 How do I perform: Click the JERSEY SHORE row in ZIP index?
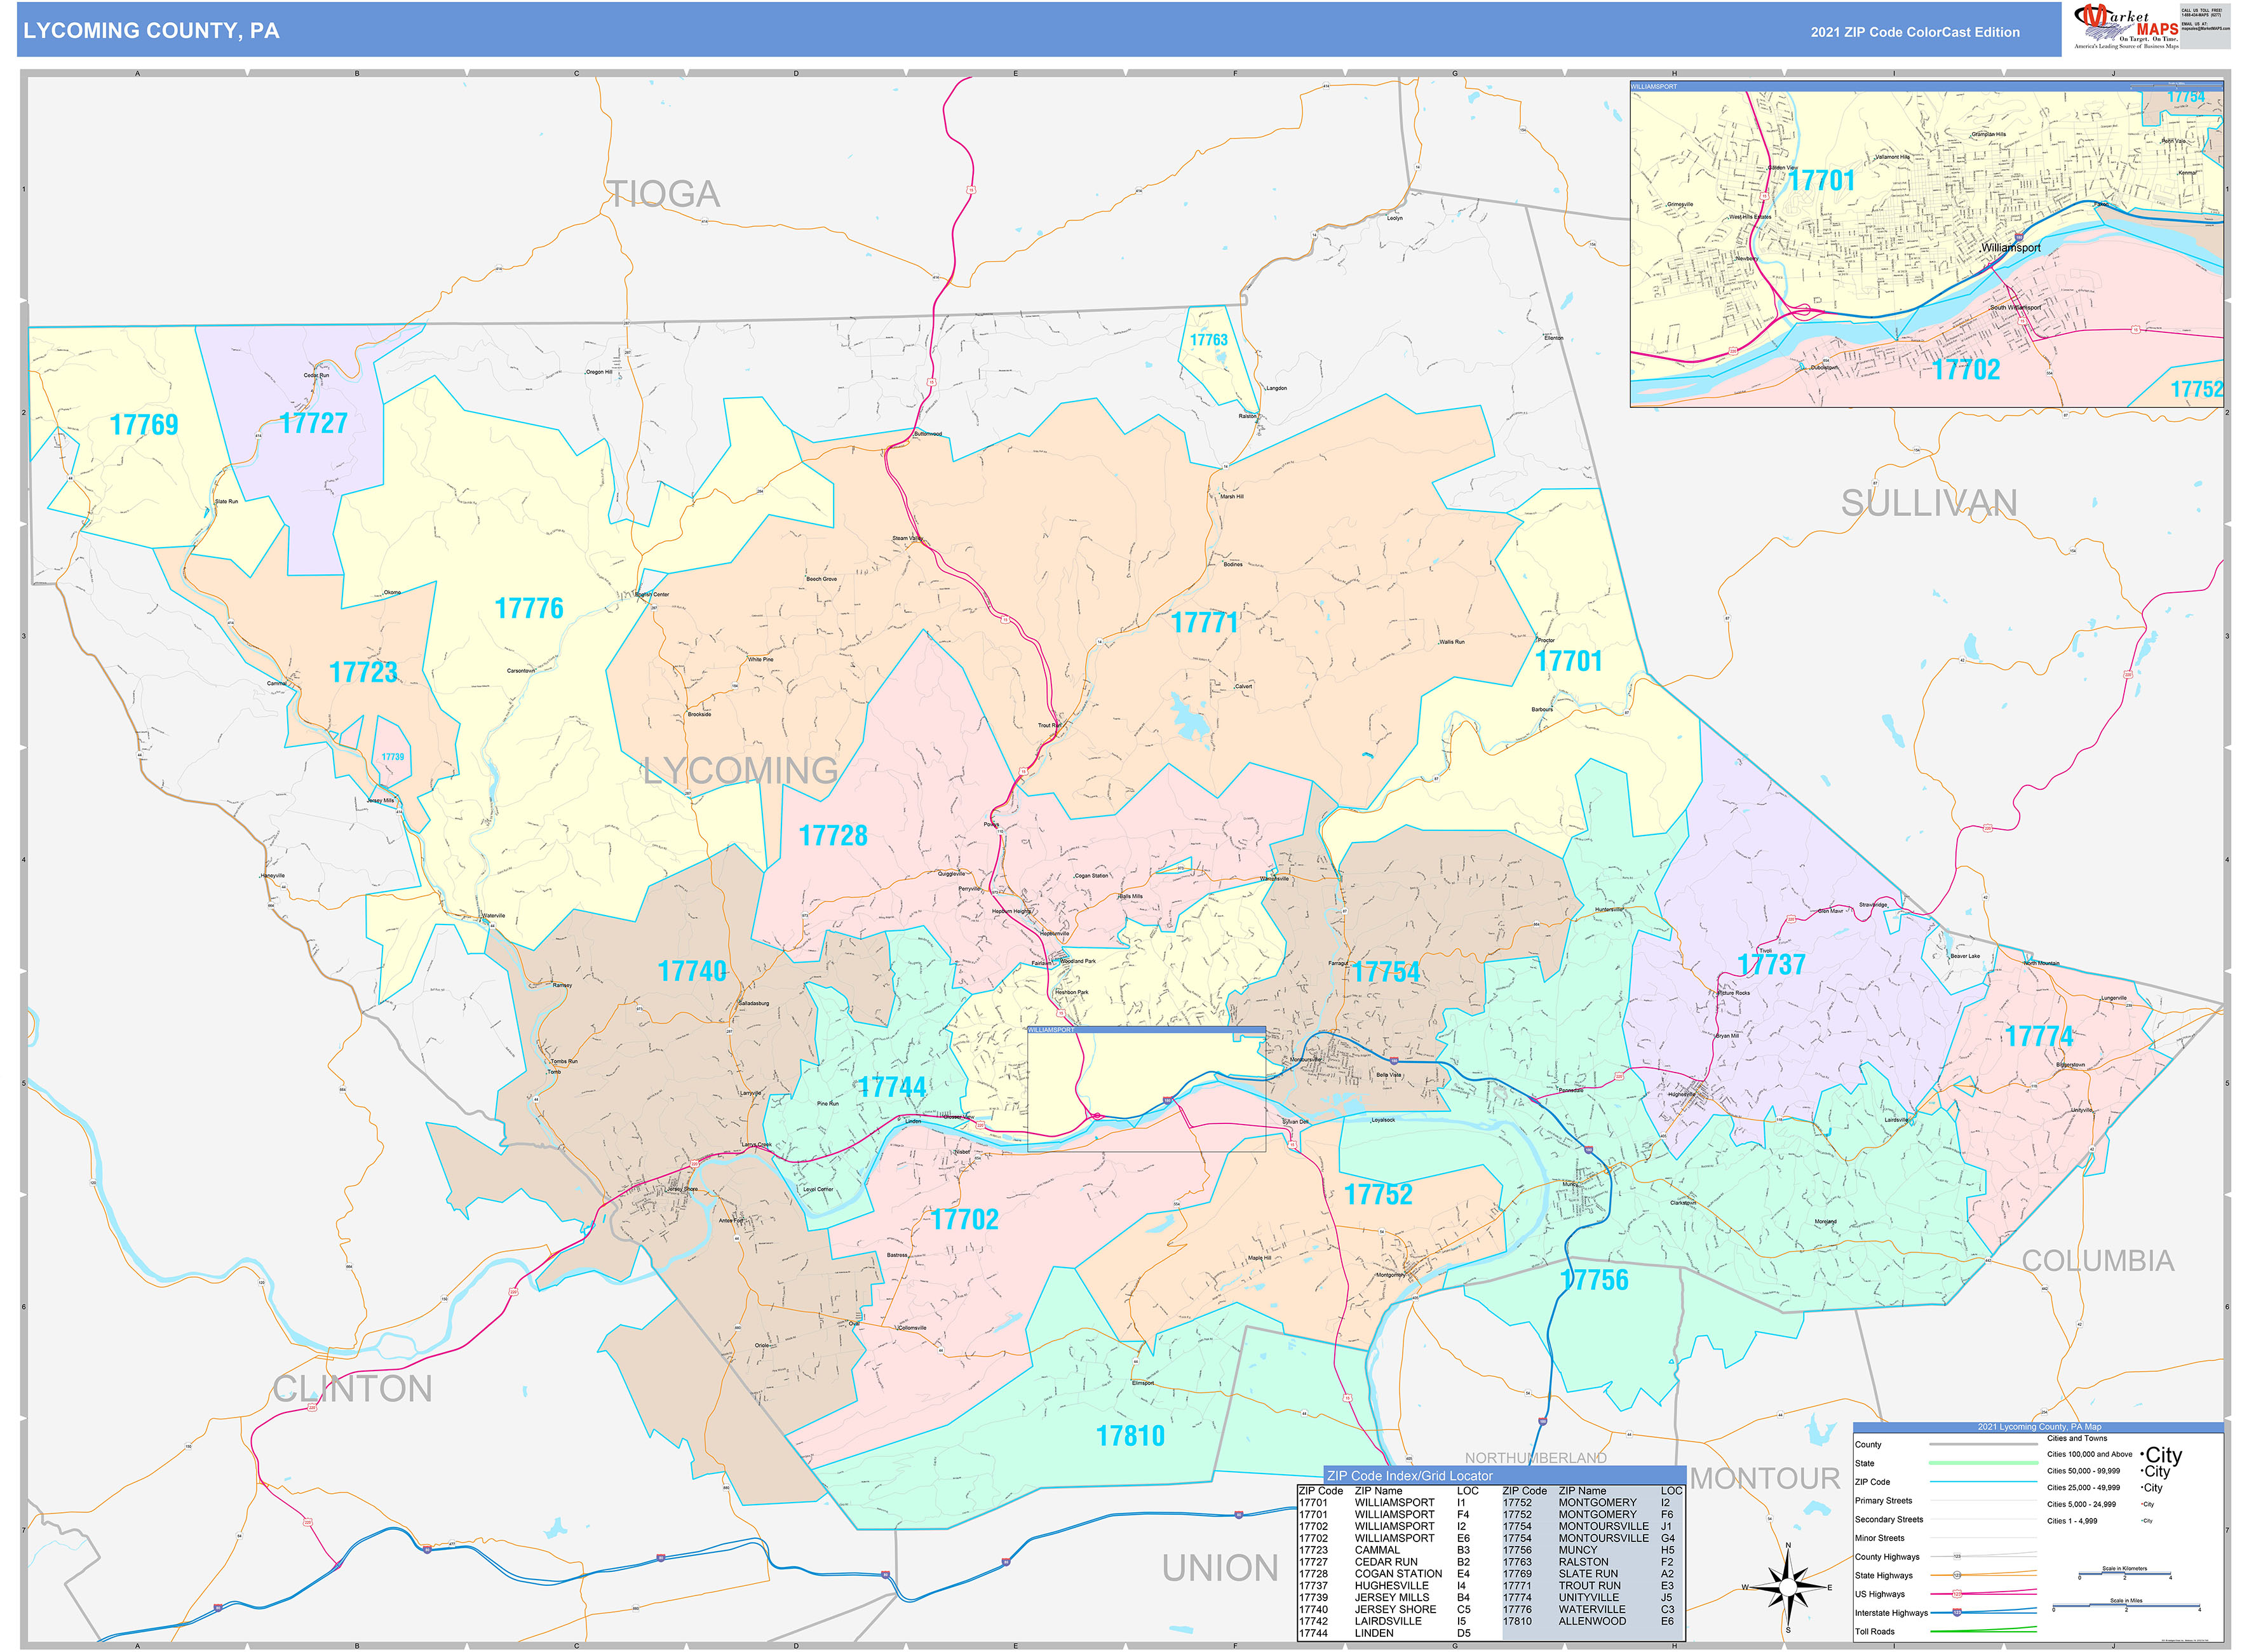coord(1384,1610)
